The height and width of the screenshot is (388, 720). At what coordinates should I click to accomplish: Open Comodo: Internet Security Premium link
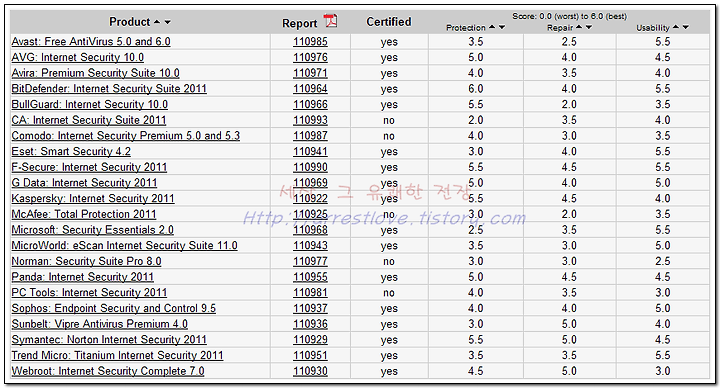click(x=126, y=136)
